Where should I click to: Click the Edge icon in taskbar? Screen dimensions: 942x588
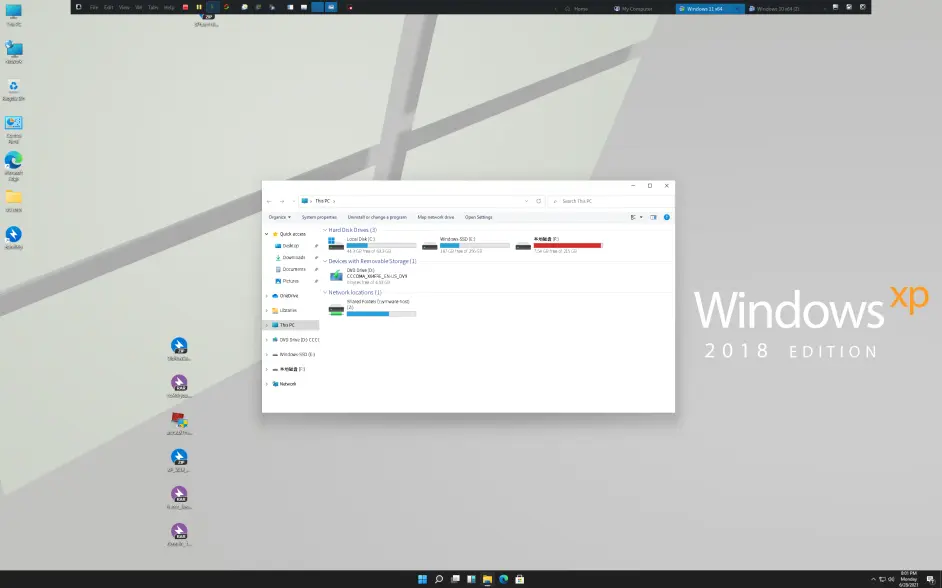coord(503,579)
